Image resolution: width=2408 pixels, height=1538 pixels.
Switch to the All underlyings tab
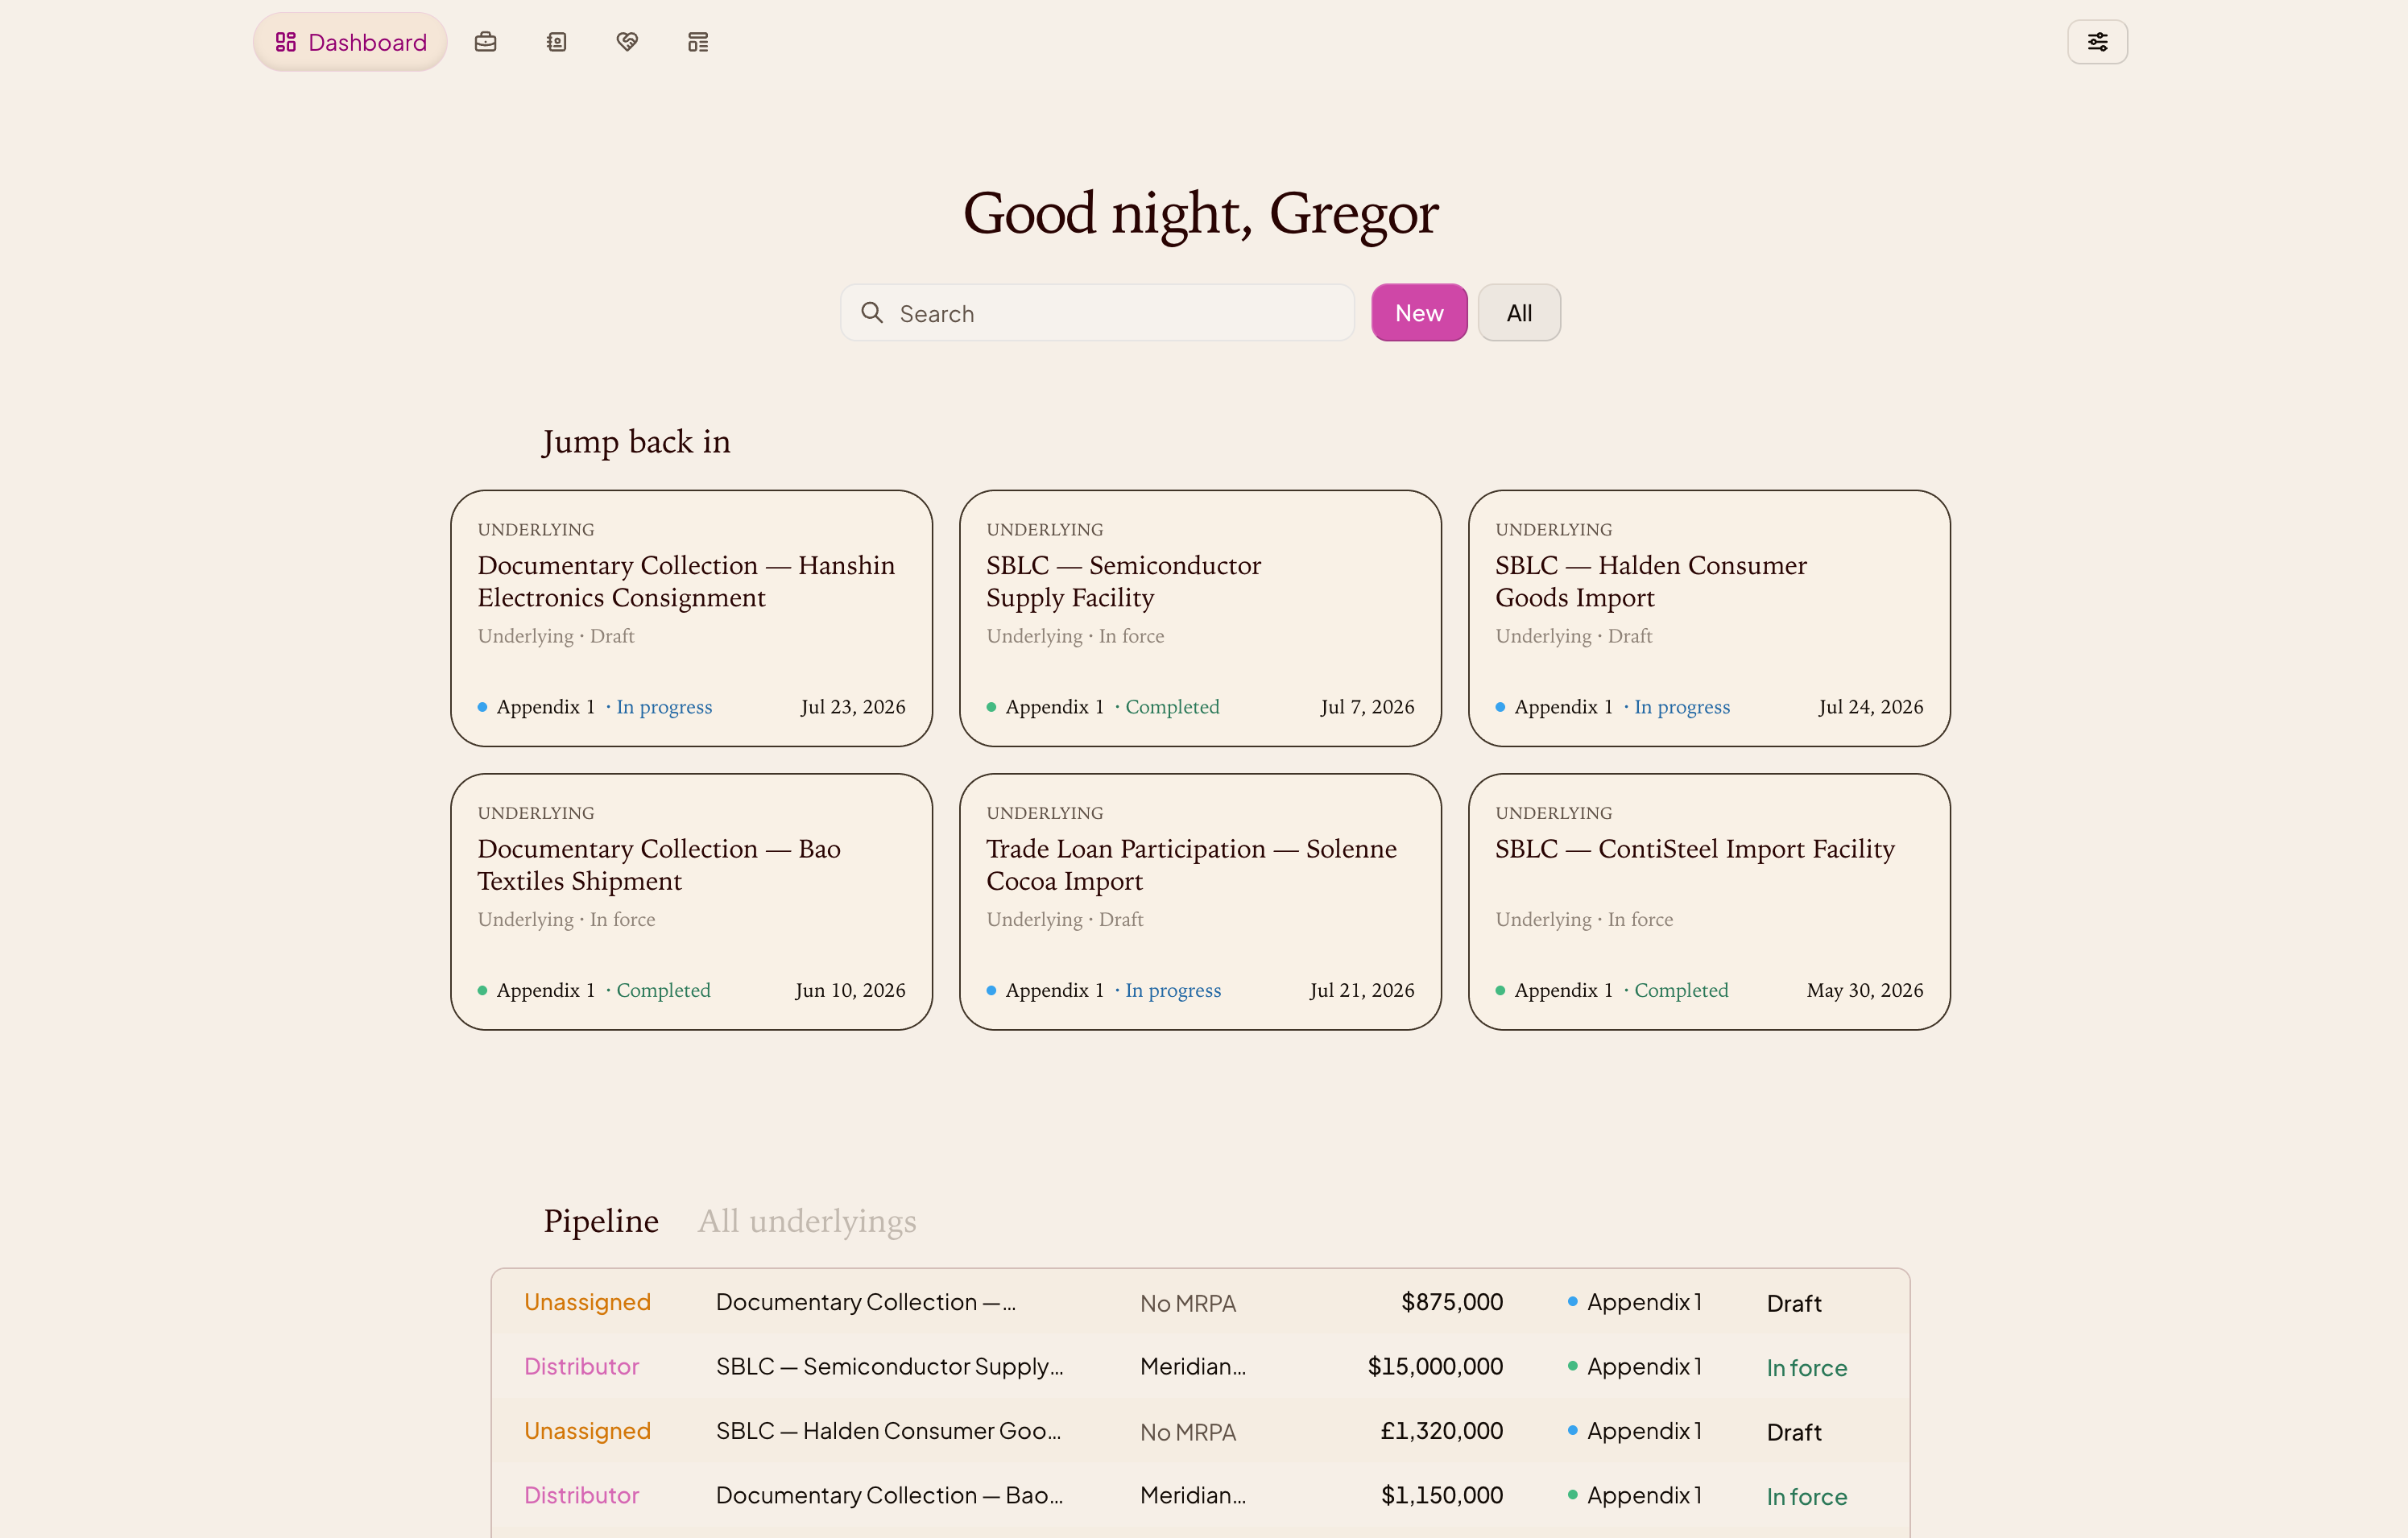tap(807, 1221)
